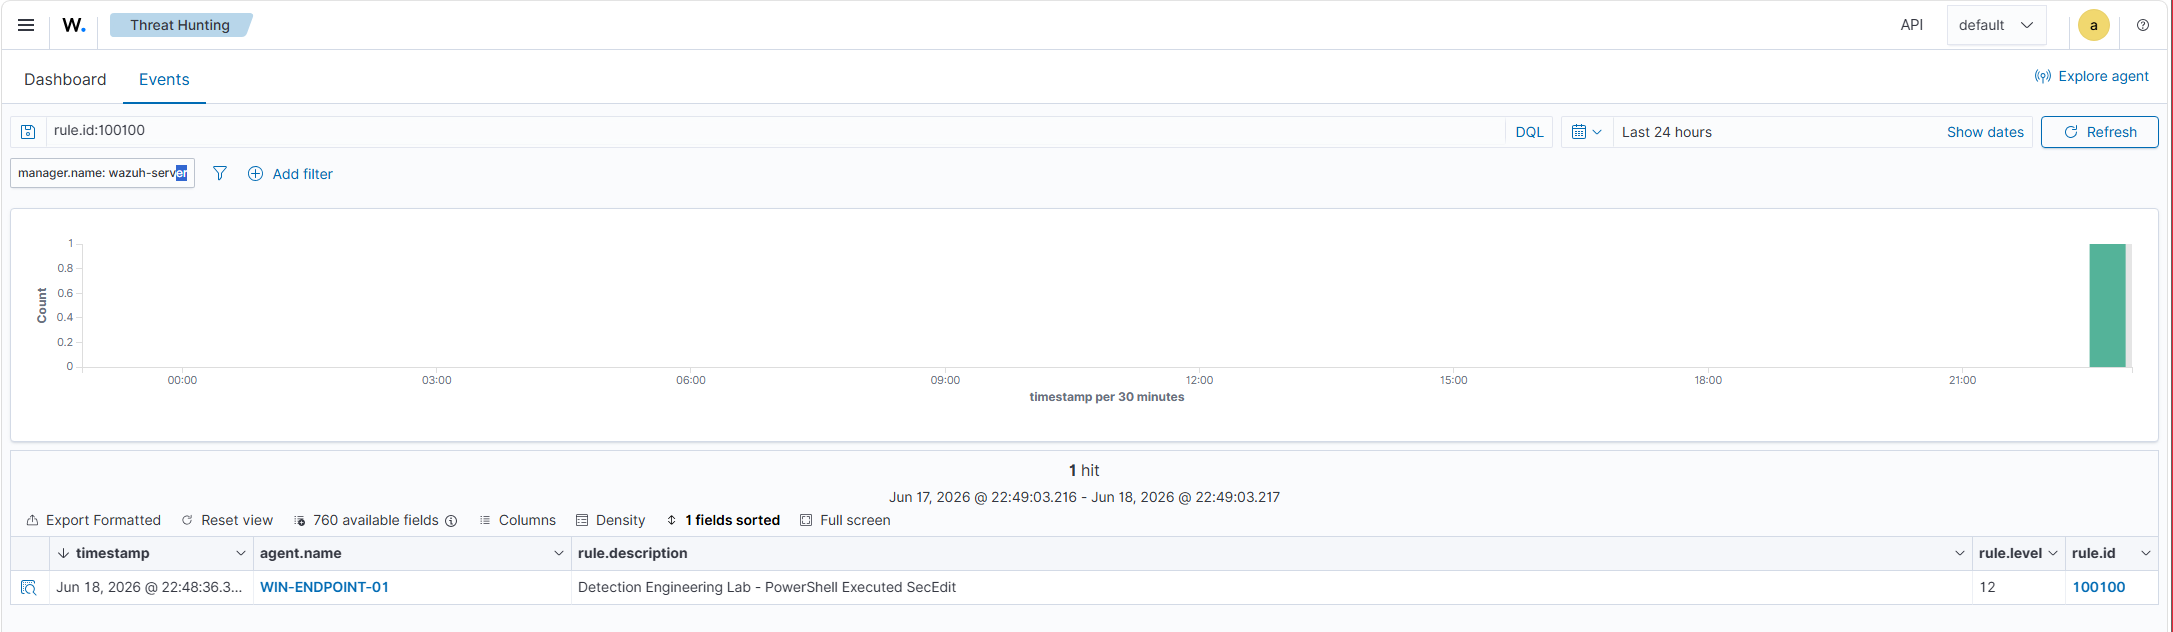Focus the rule.id:100100 query field
This screenshot has height=632, width=2173.
tap(775, 131)
